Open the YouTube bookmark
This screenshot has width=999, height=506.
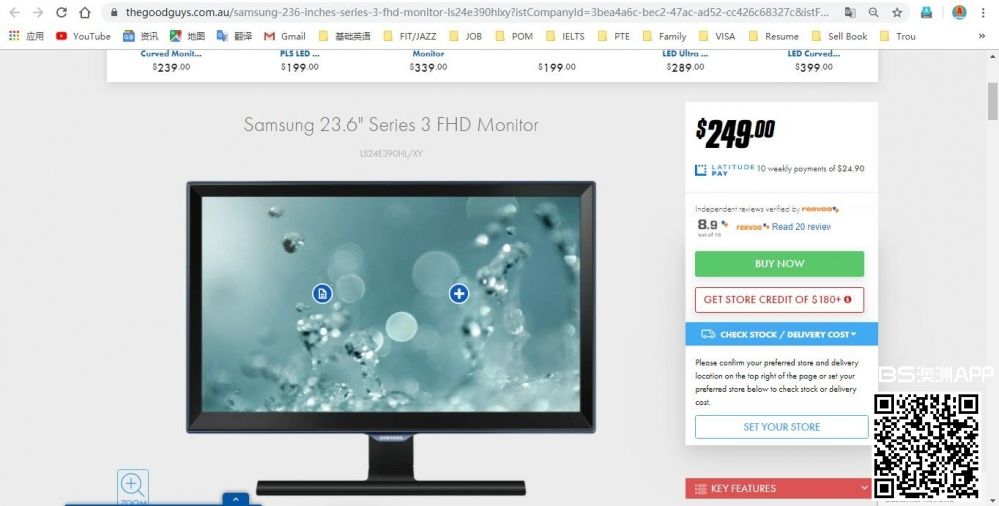[83, 36]
